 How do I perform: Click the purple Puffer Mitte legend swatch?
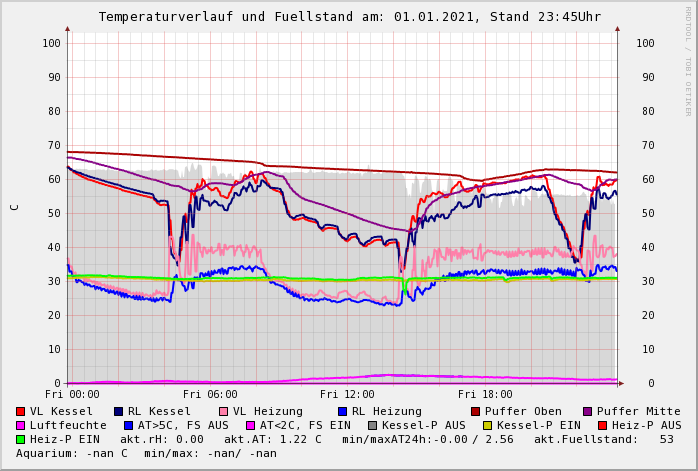(x=587, y=411)
